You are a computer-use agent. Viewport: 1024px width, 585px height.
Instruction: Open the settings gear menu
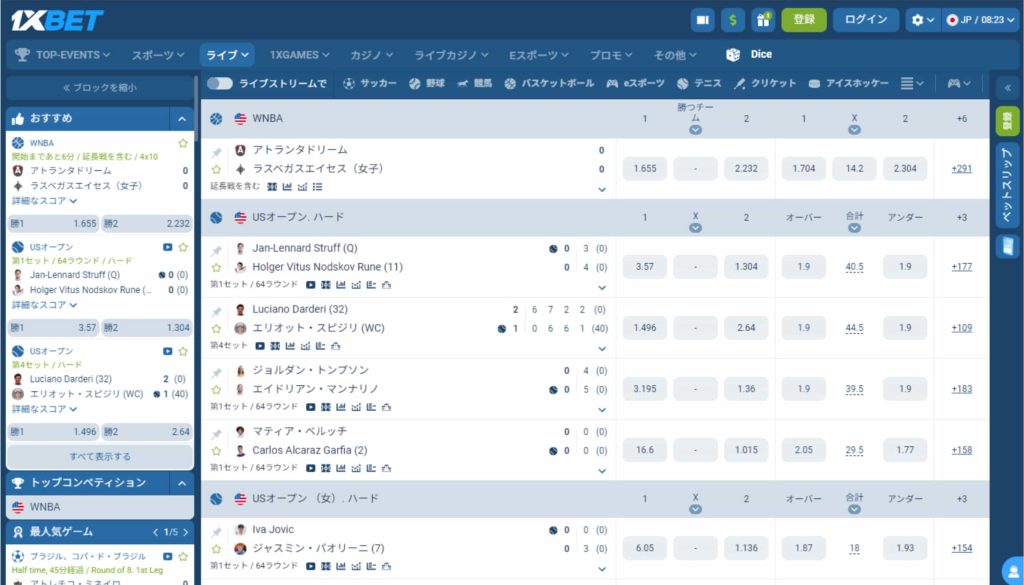[x=922, y=20]
